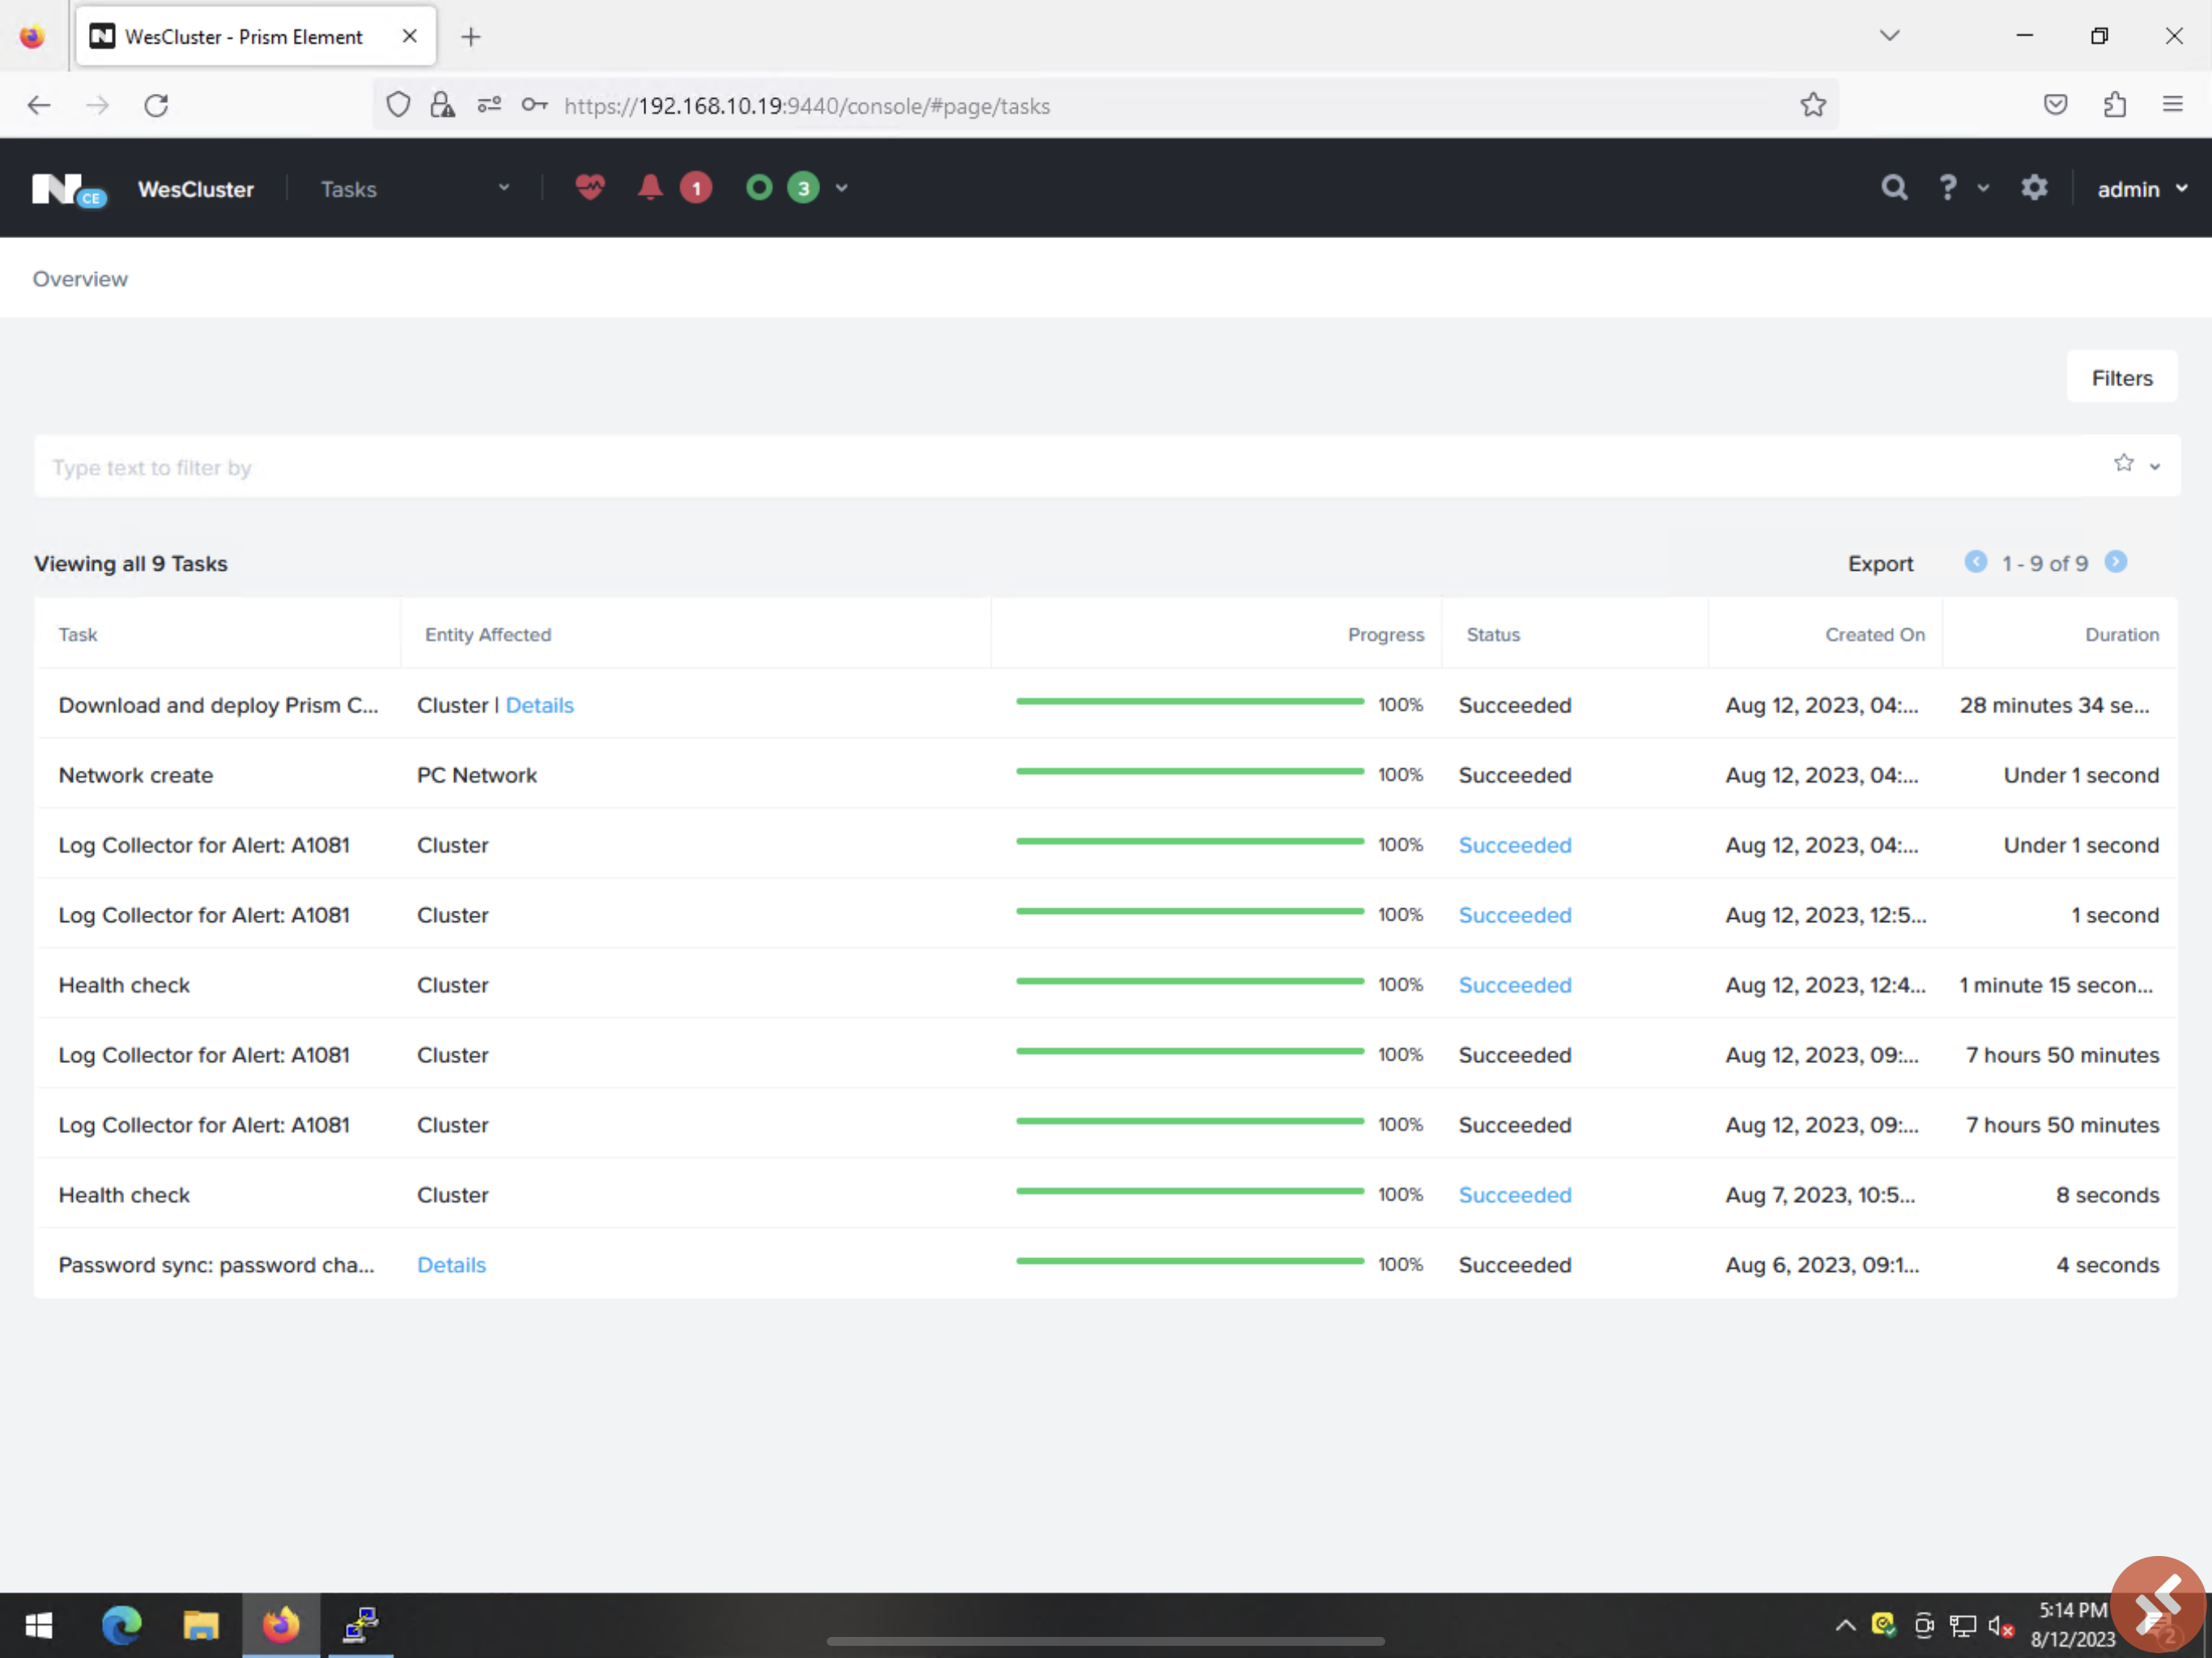Image resolution: width=2212 pixels, height=1658 pixels.
Task: Expand the recent tasks chevron beside badge 3
Action: coord(842,188)
